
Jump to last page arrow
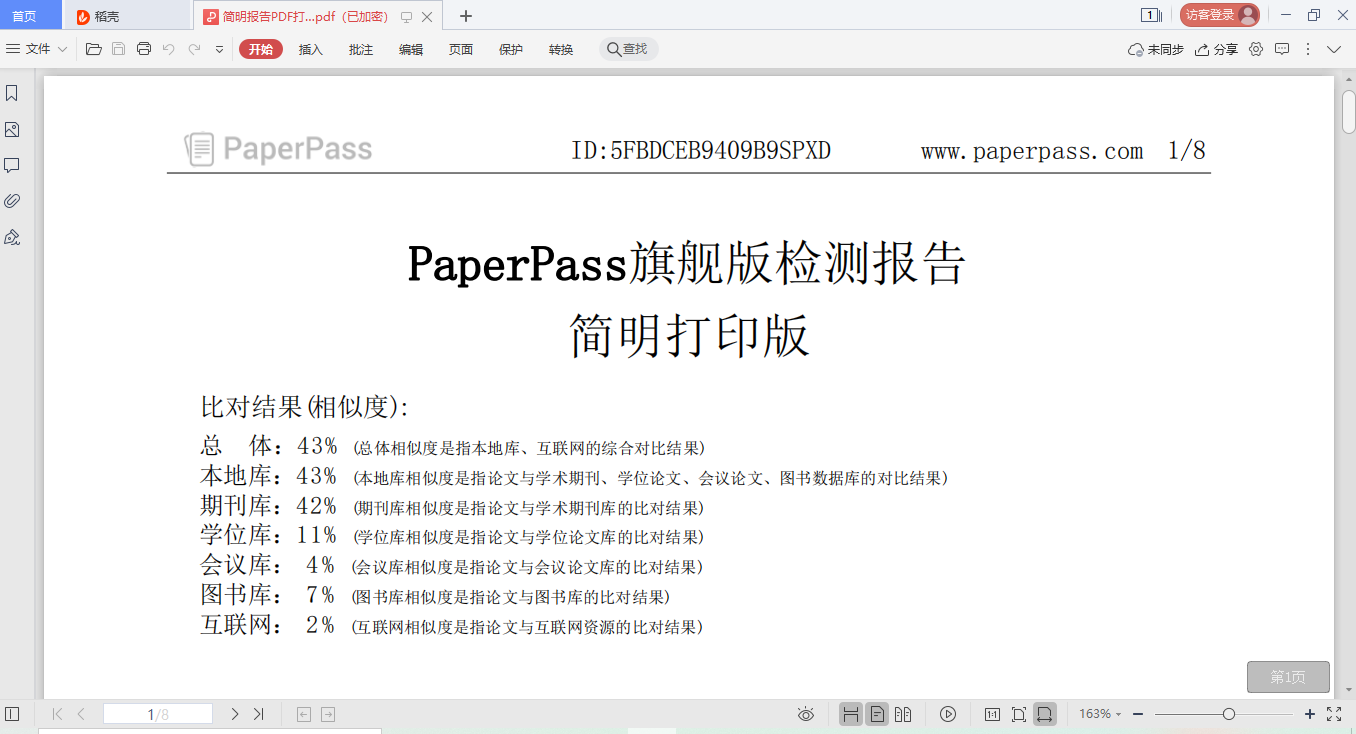tap(259, 714)
